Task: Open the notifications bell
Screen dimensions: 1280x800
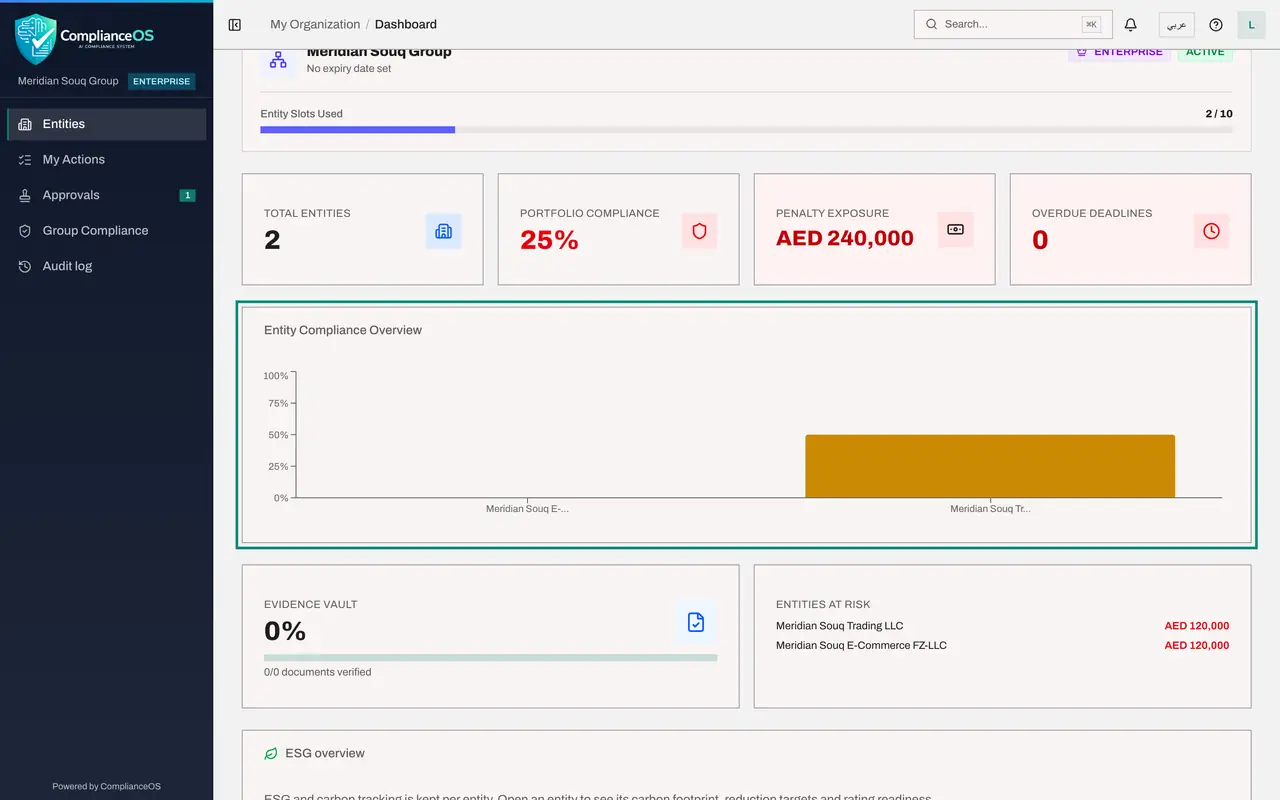Action: click(1131, 24)
